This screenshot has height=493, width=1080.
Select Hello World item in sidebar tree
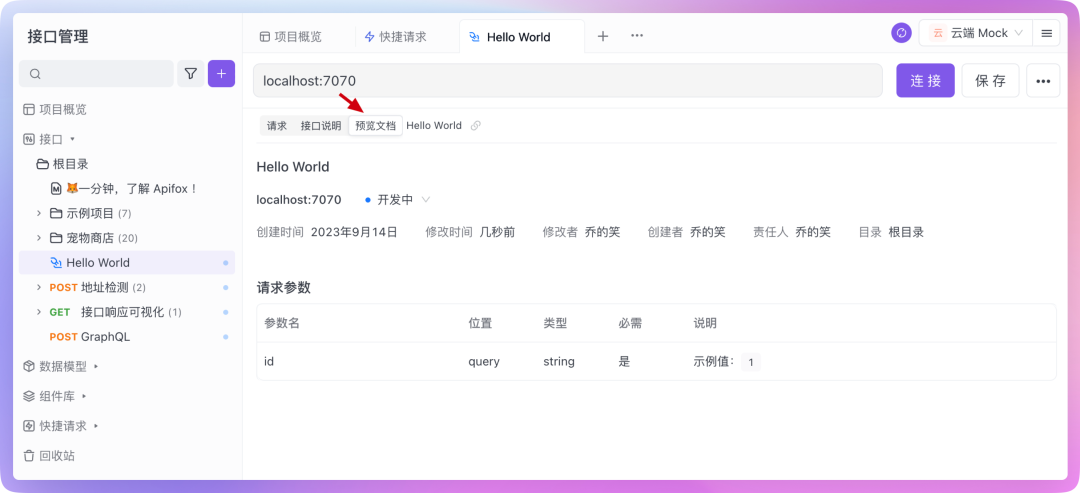[127, 263]
